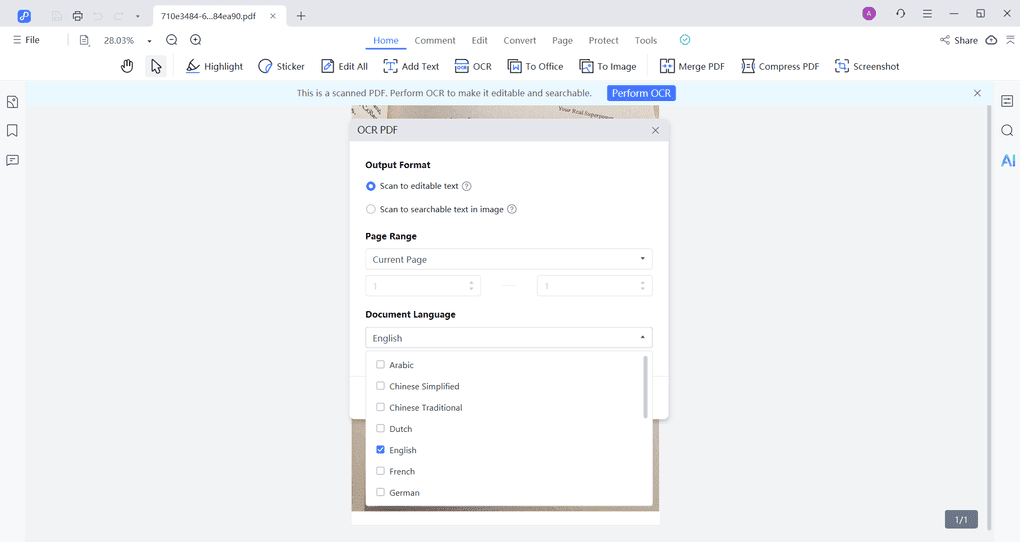
Task: Collapse the ribbon toolbar icon
Action: (x=1010, y=40)
